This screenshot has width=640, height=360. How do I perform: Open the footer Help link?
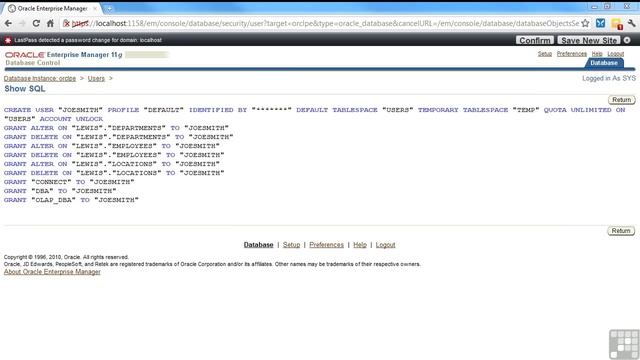pyautogui.click(x=360, y=244)
